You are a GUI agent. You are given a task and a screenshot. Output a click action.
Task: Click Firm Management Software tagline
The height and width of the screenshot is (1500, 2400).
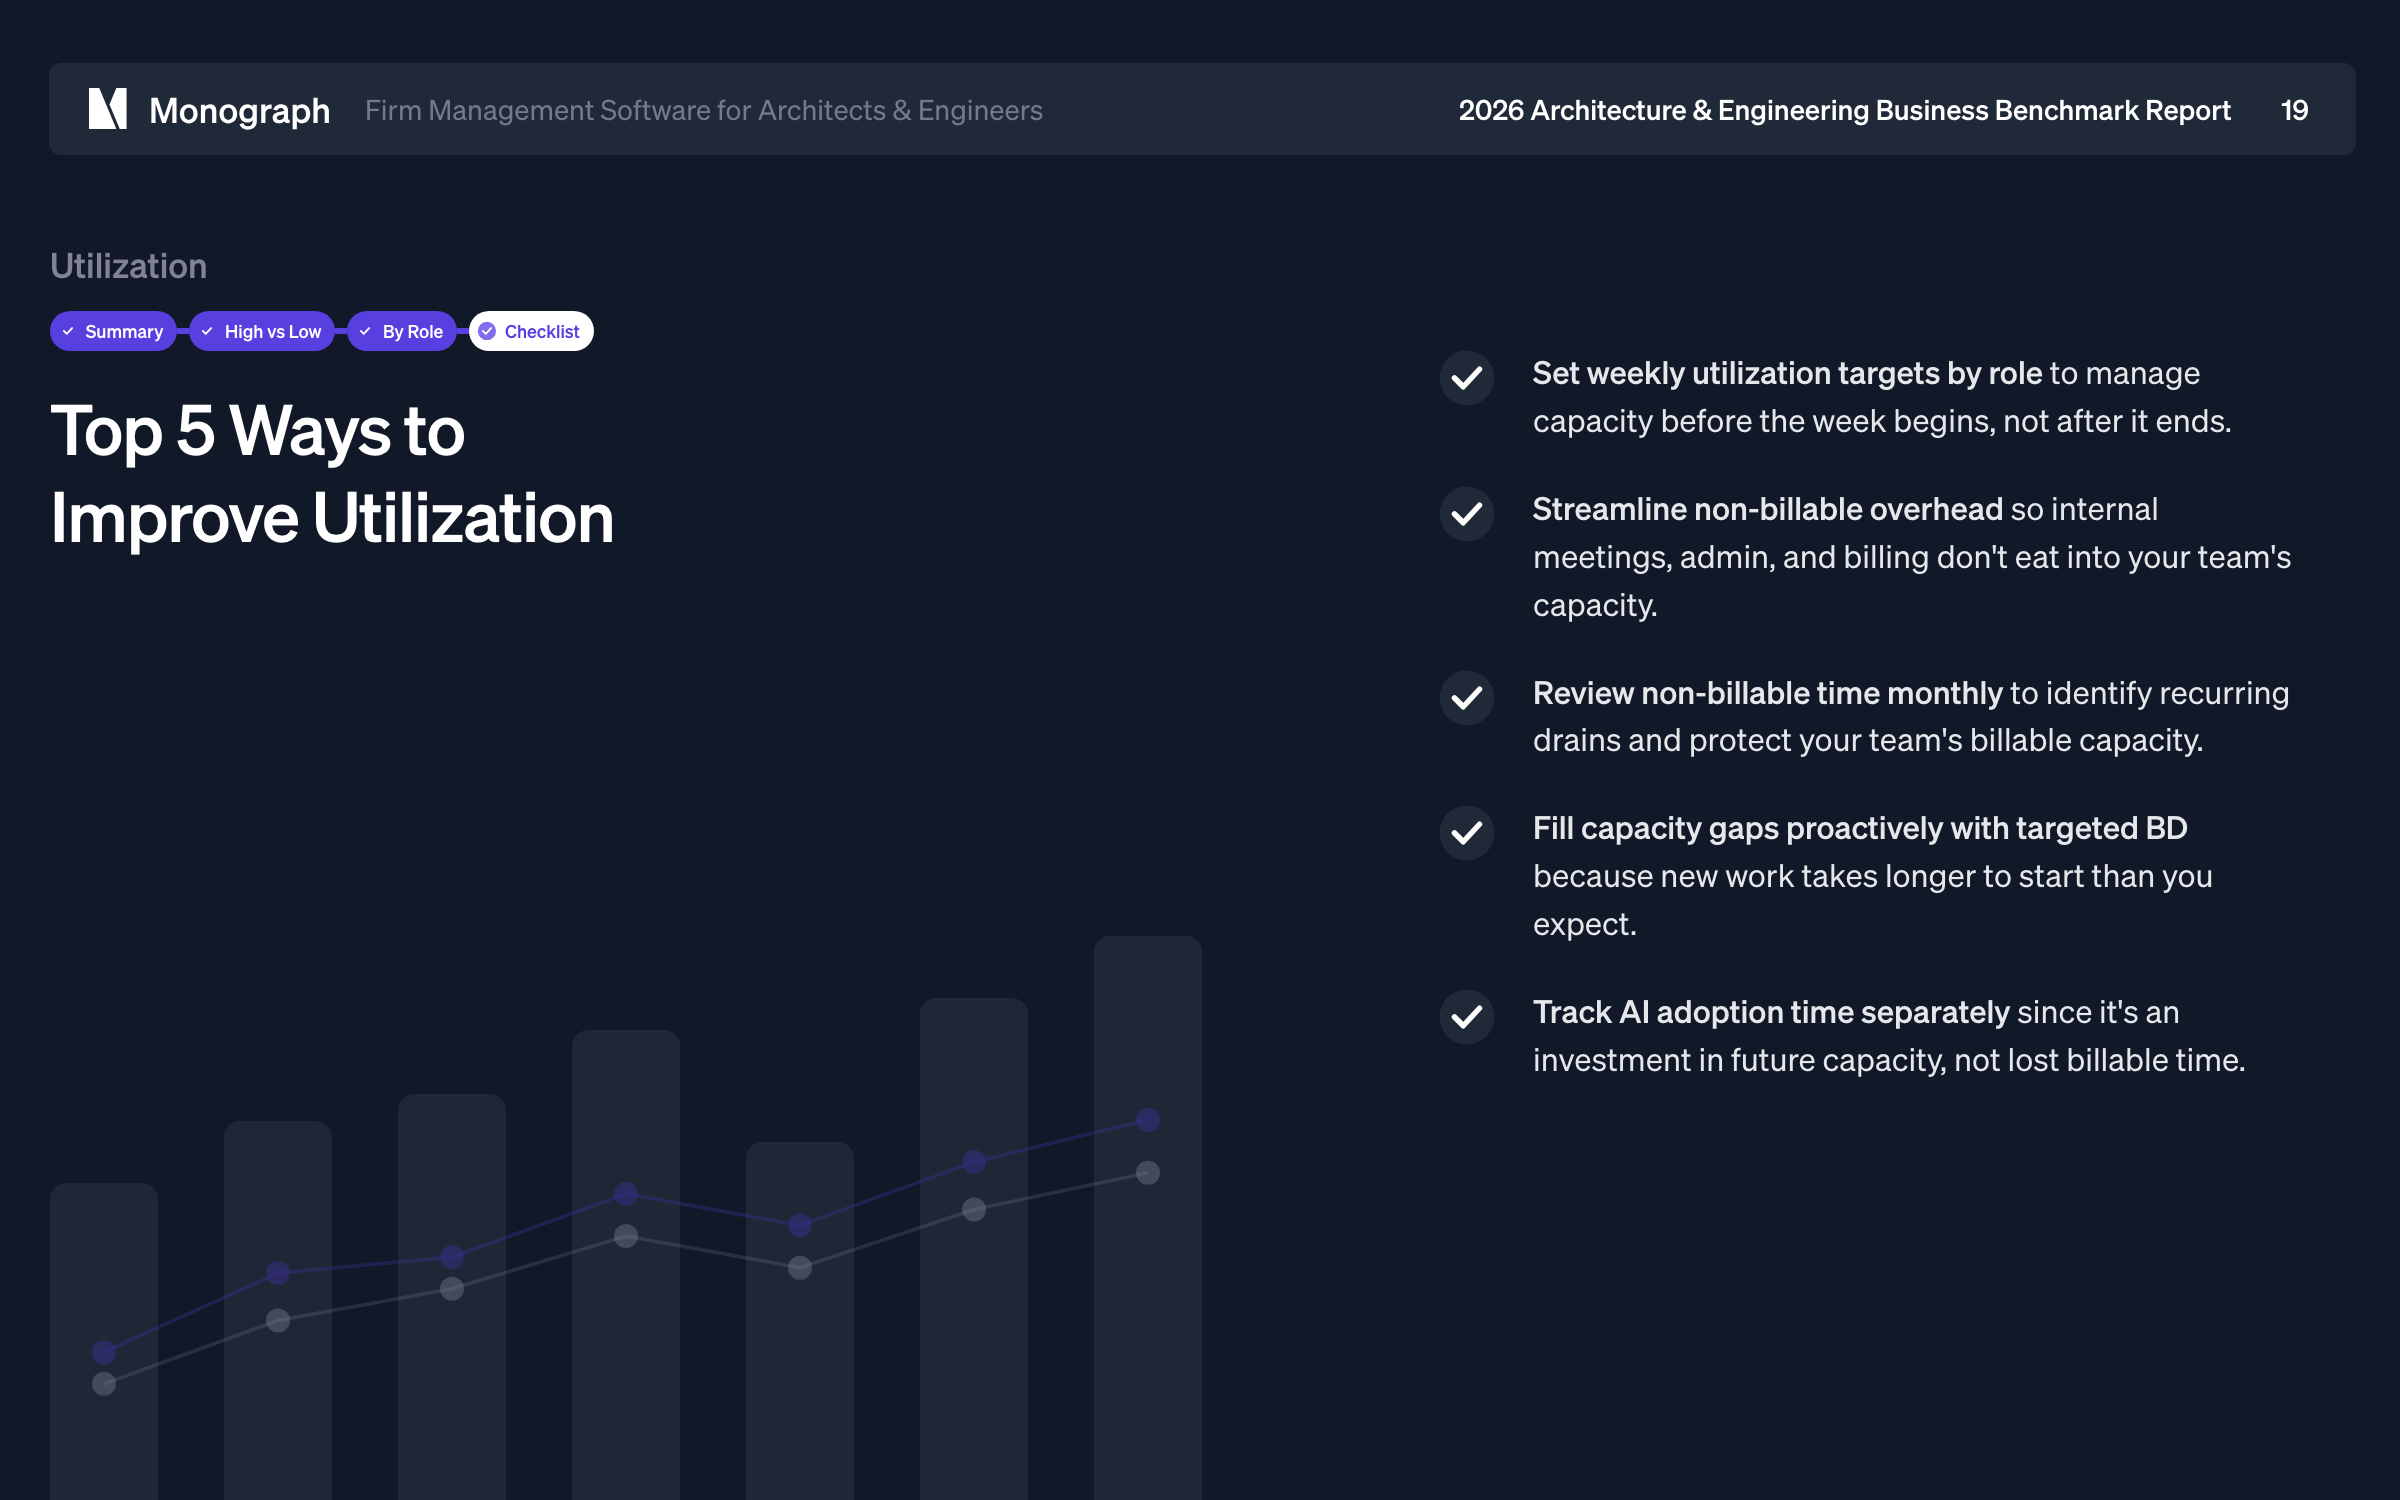point(703,110)
